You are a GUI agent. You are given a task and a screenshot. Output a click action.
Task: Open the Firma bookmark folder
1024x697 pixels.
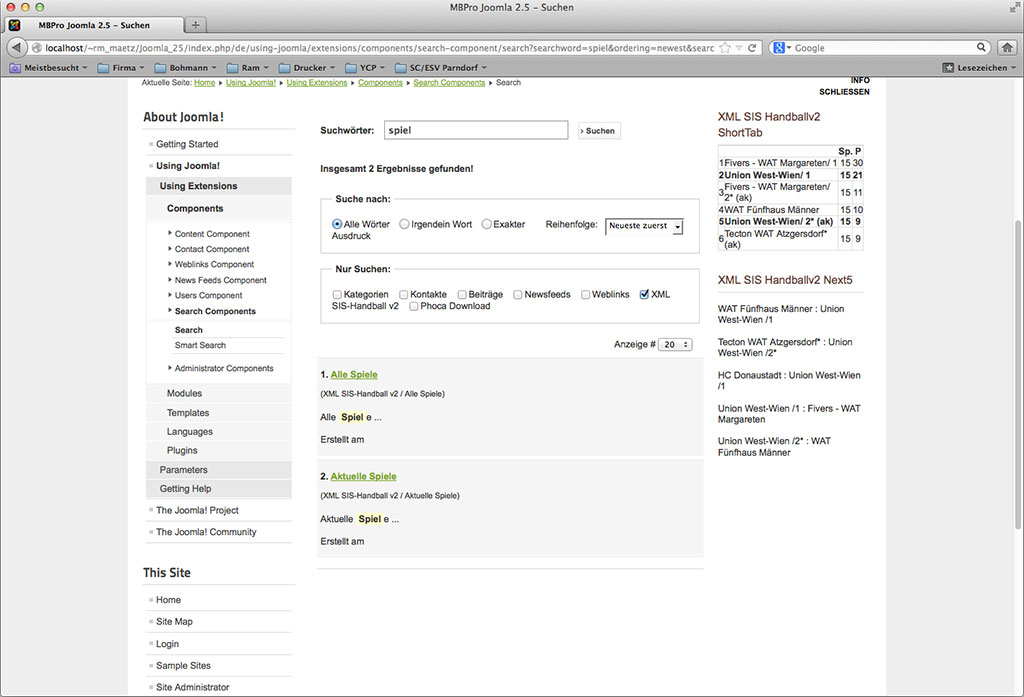coord(121,67)
